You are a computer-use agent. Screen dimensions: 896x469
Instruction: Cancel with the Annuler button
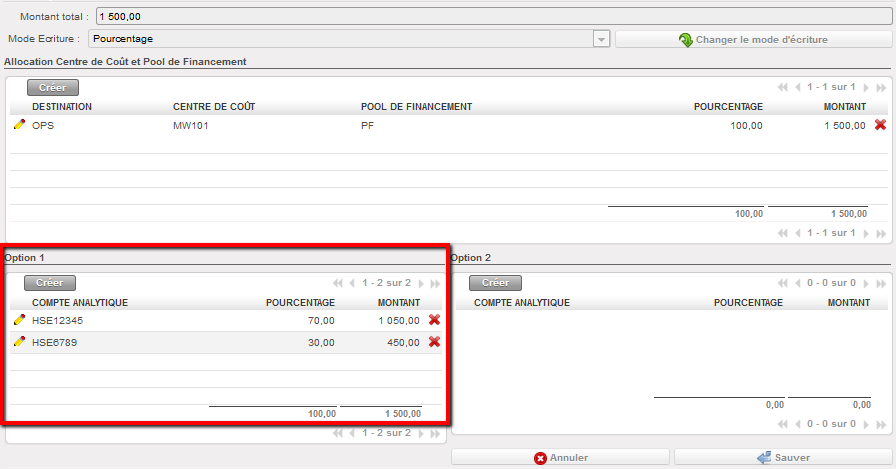[560, 458]
